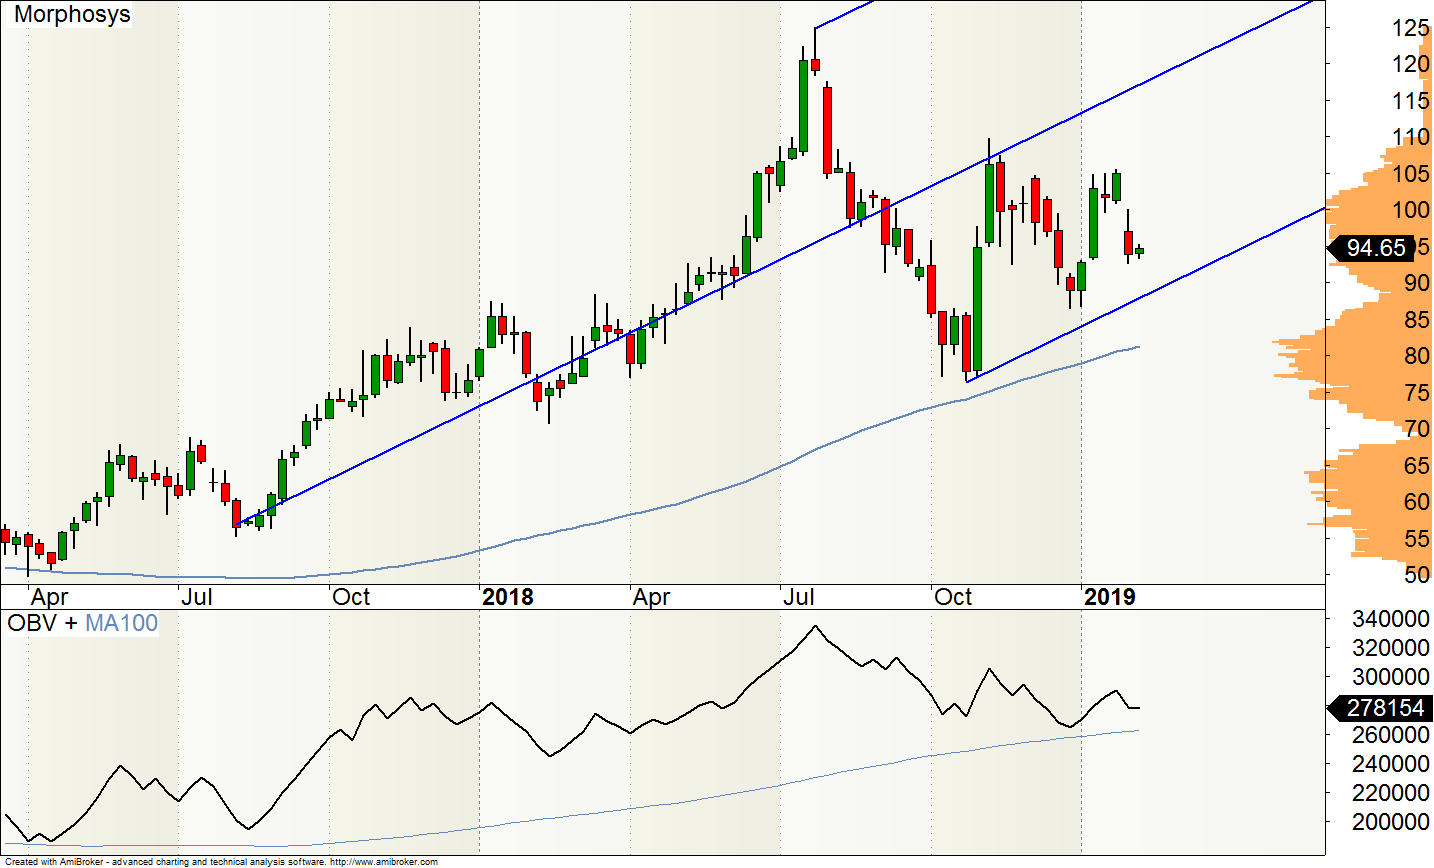Click the Apr label after 2018
The width and height of the screenshot is (1434, 868).
[652, 597]
